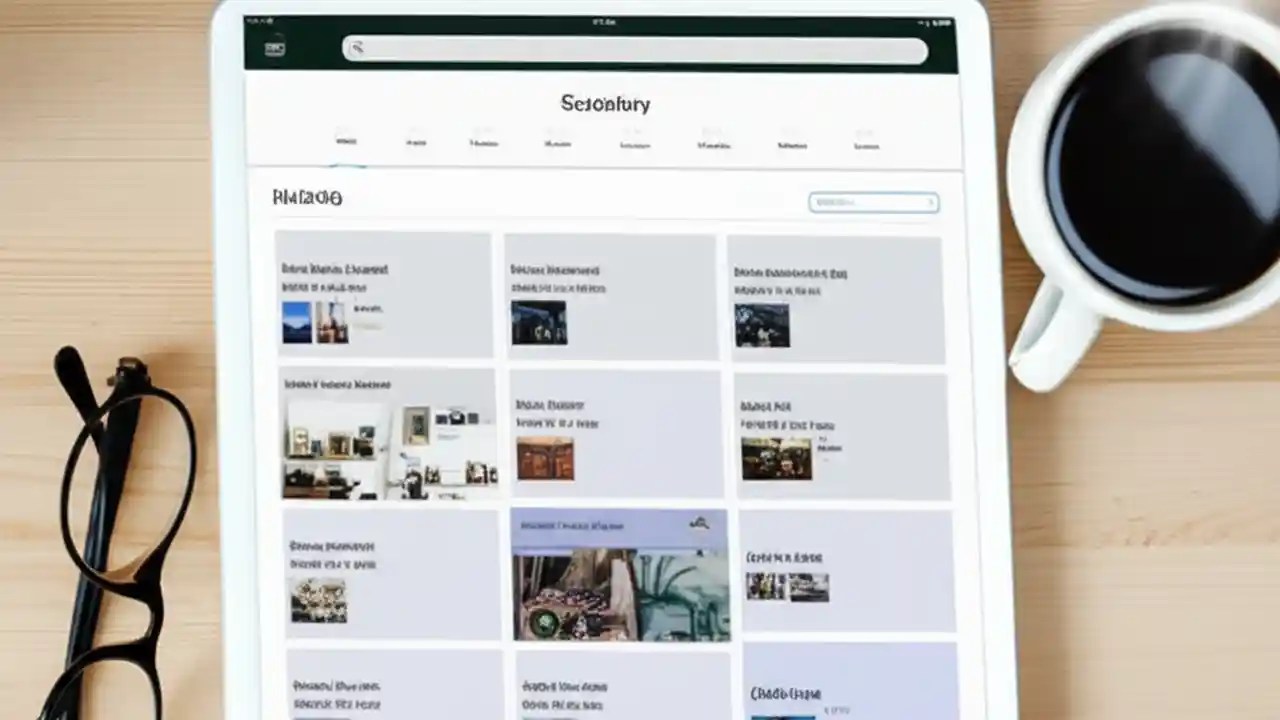
Task: Click the shop logo icon in the green header
Action: click(x=275, y=46)
